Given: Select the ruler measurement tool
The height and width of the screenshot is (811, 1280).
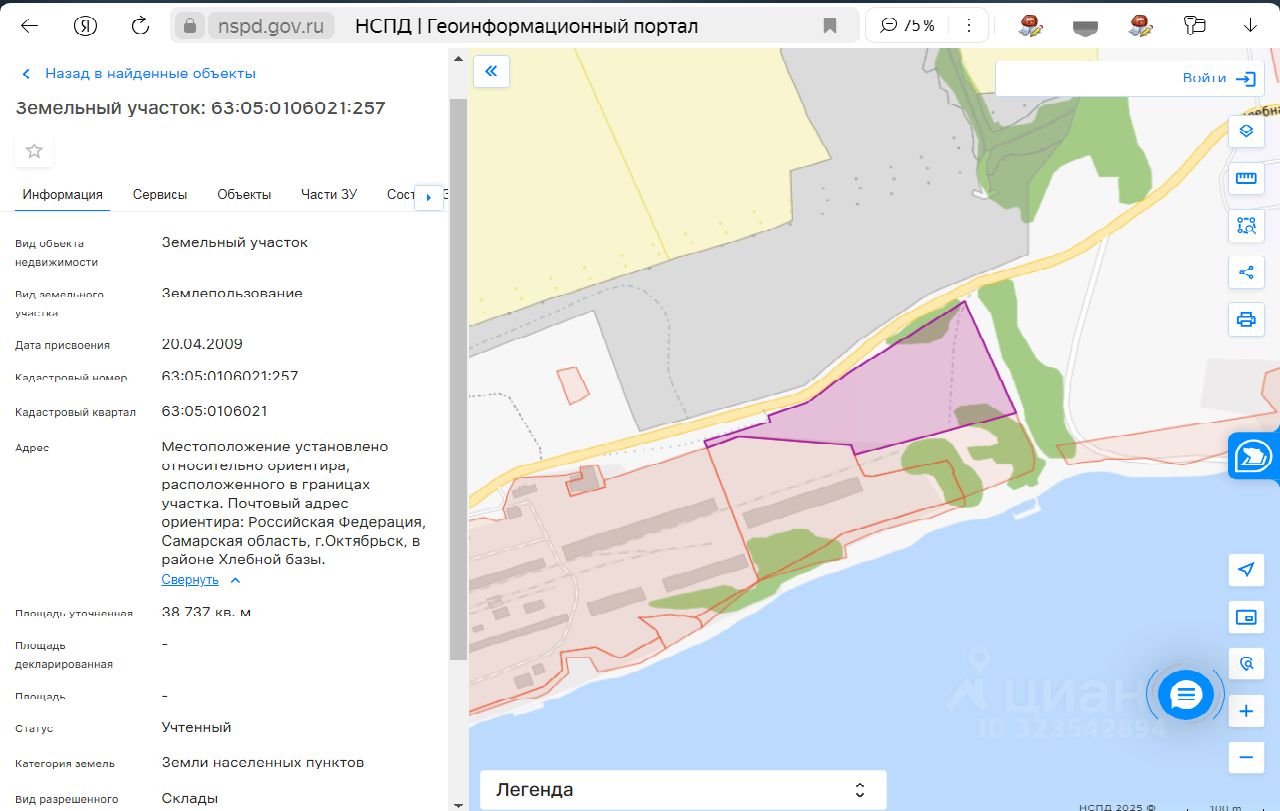Looking at the screenshot, I should [x=1246, y=179].
